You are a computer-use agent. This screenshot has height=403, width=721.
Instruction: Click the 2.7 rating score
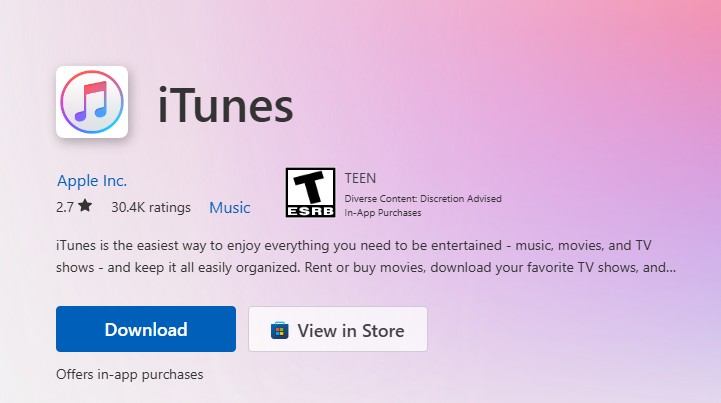pyautogui.click(x=65, y=208)
